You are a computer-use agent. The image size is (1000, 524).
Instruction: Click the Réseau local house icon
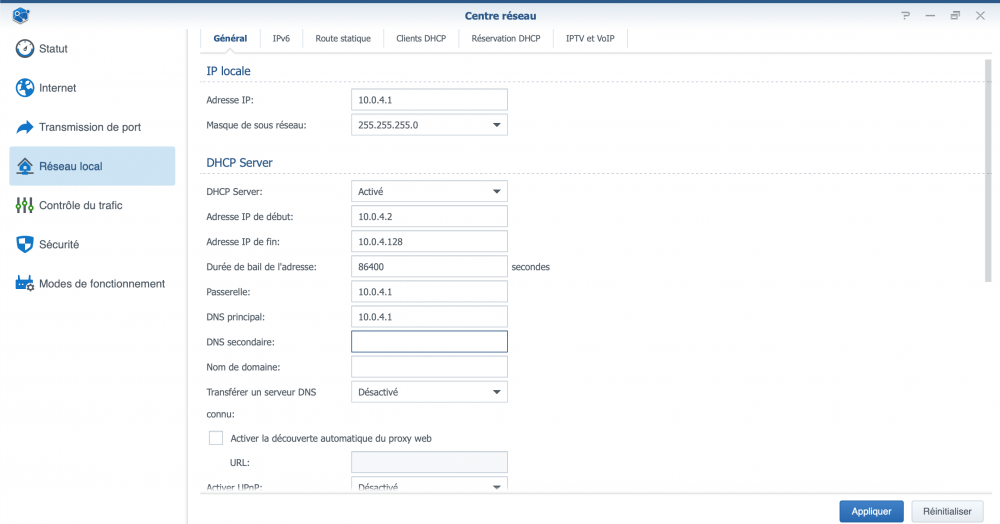[25, 166]
